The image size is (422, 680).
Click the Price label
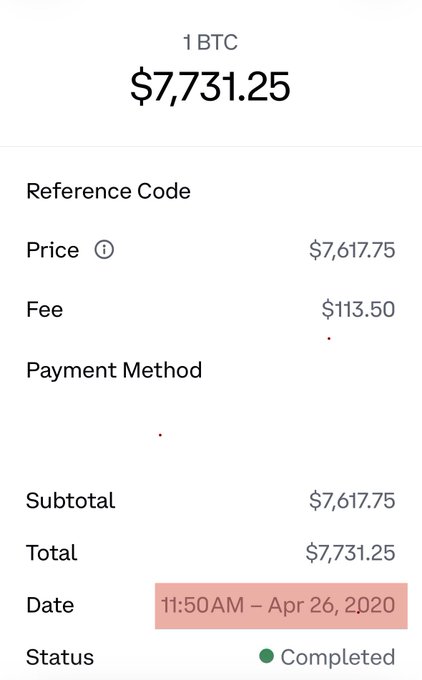[x=52, y=250]
